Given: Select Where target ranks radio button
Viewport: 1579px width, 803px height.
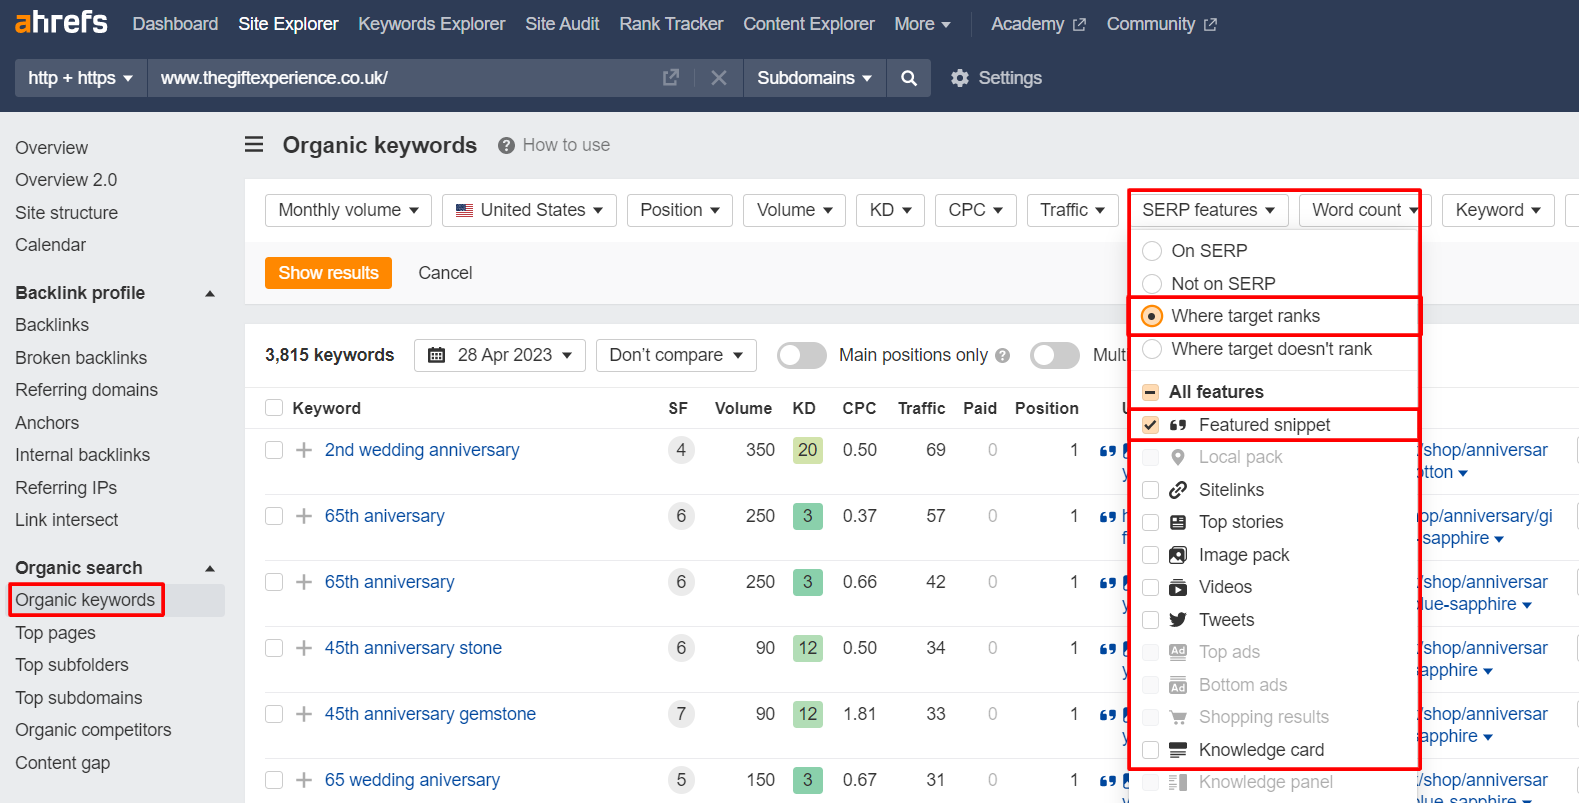Looking at the screenshot, I should click(1152, 316).
